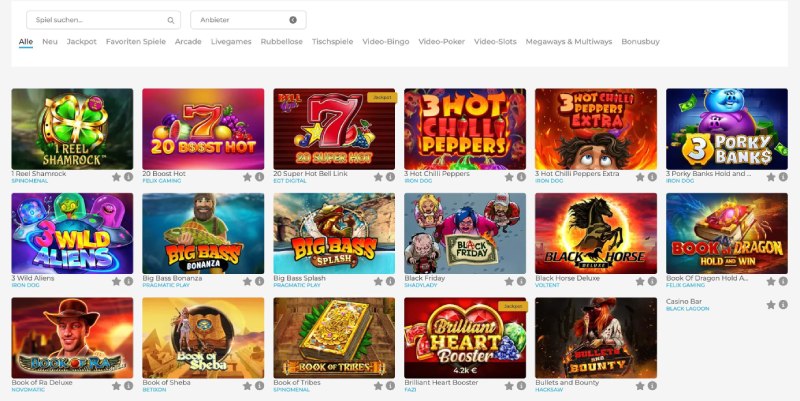Click NOVOMATIC provider label
Viewport: 800px width, 401px height.
[28, 390]
